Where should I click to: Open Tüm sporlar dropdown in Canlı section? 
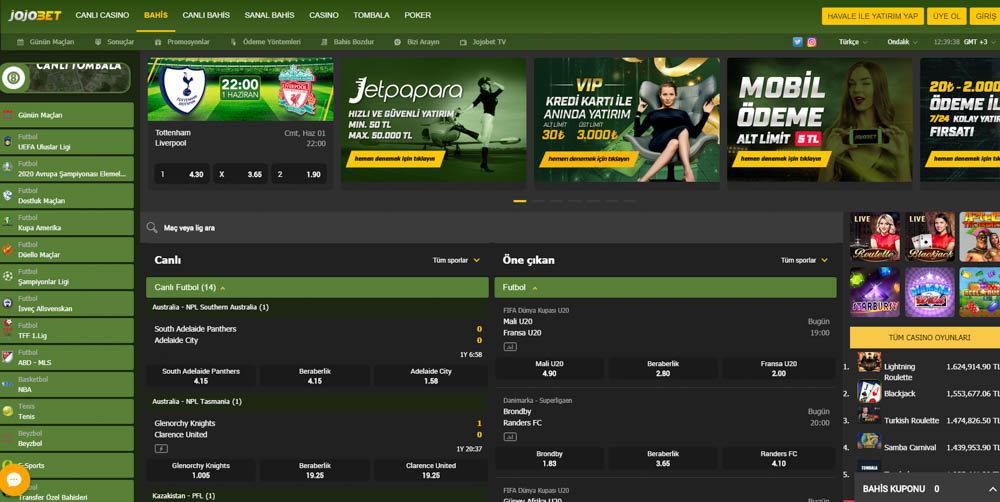[456, 260]
